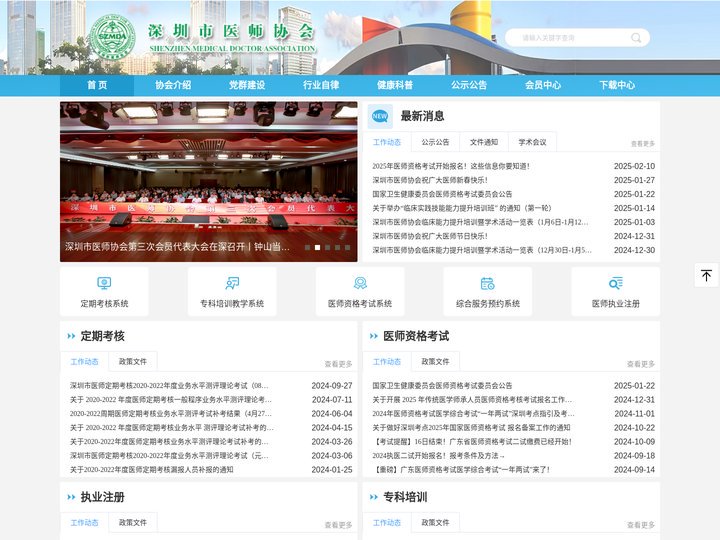Click 查看更多 in 医师资格考试 section
The image size is (720, 540).
641,364
